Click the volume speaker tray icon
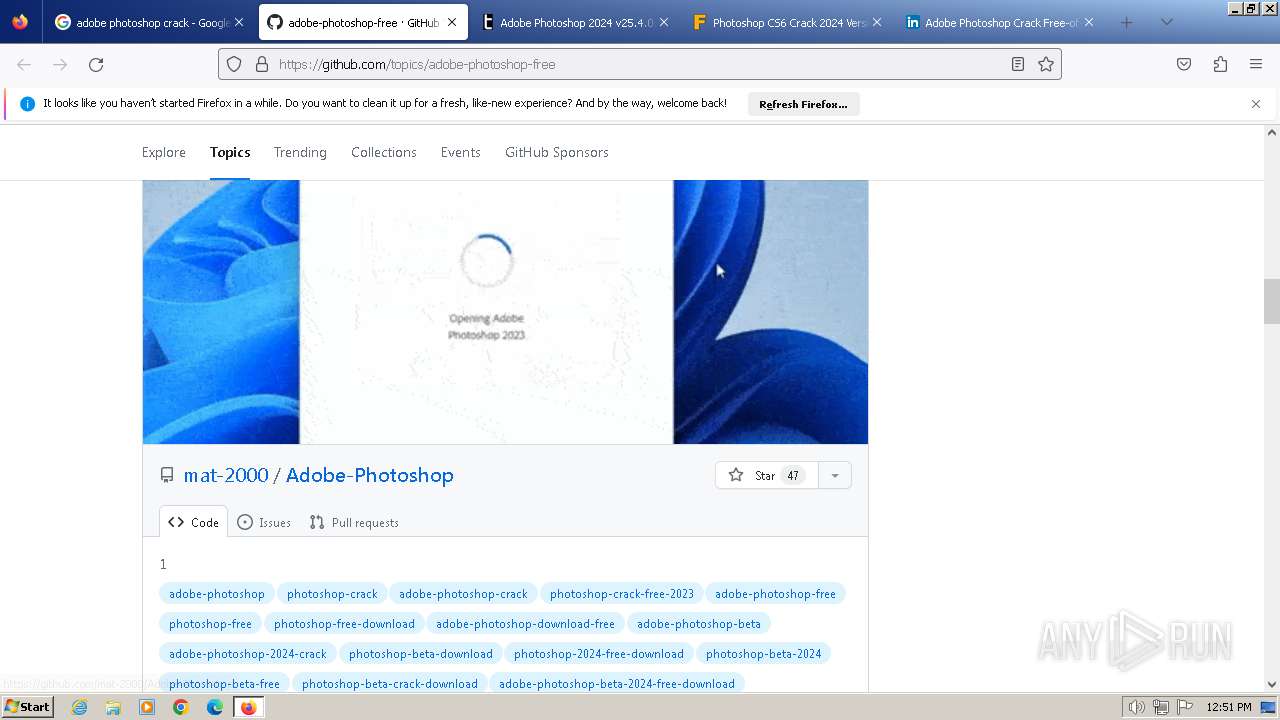The width and height of the screenshot is (1280, 720). click(1136, 707)
